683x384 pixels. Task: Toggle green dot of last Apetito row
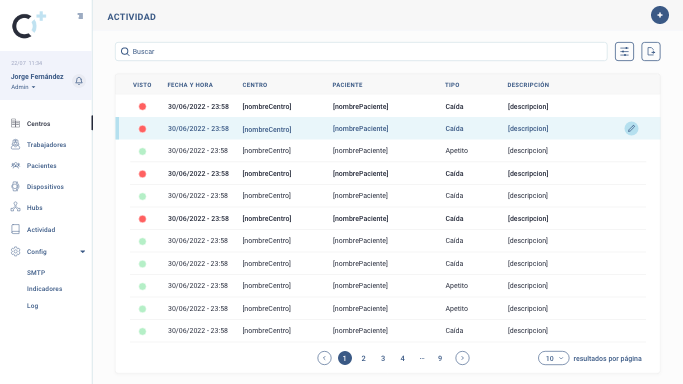[142, 309]
